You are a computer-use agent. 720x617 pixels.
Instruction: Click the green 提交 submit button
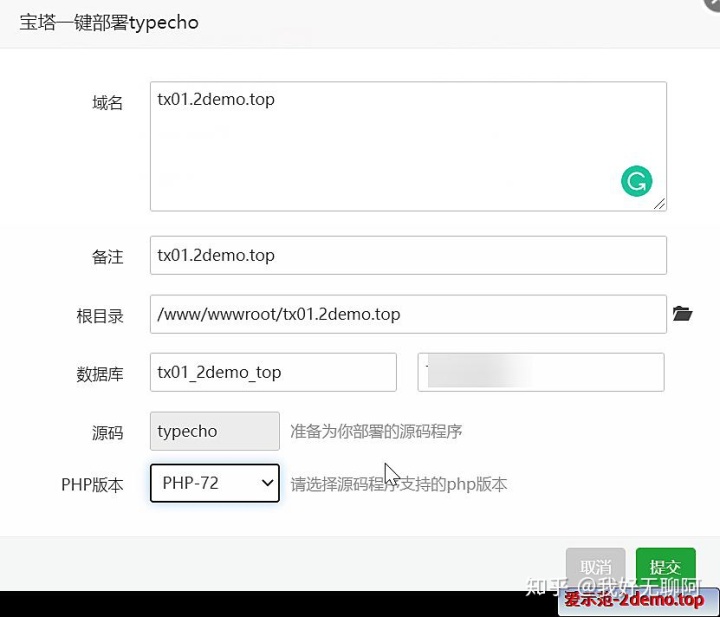pos(665,567)
